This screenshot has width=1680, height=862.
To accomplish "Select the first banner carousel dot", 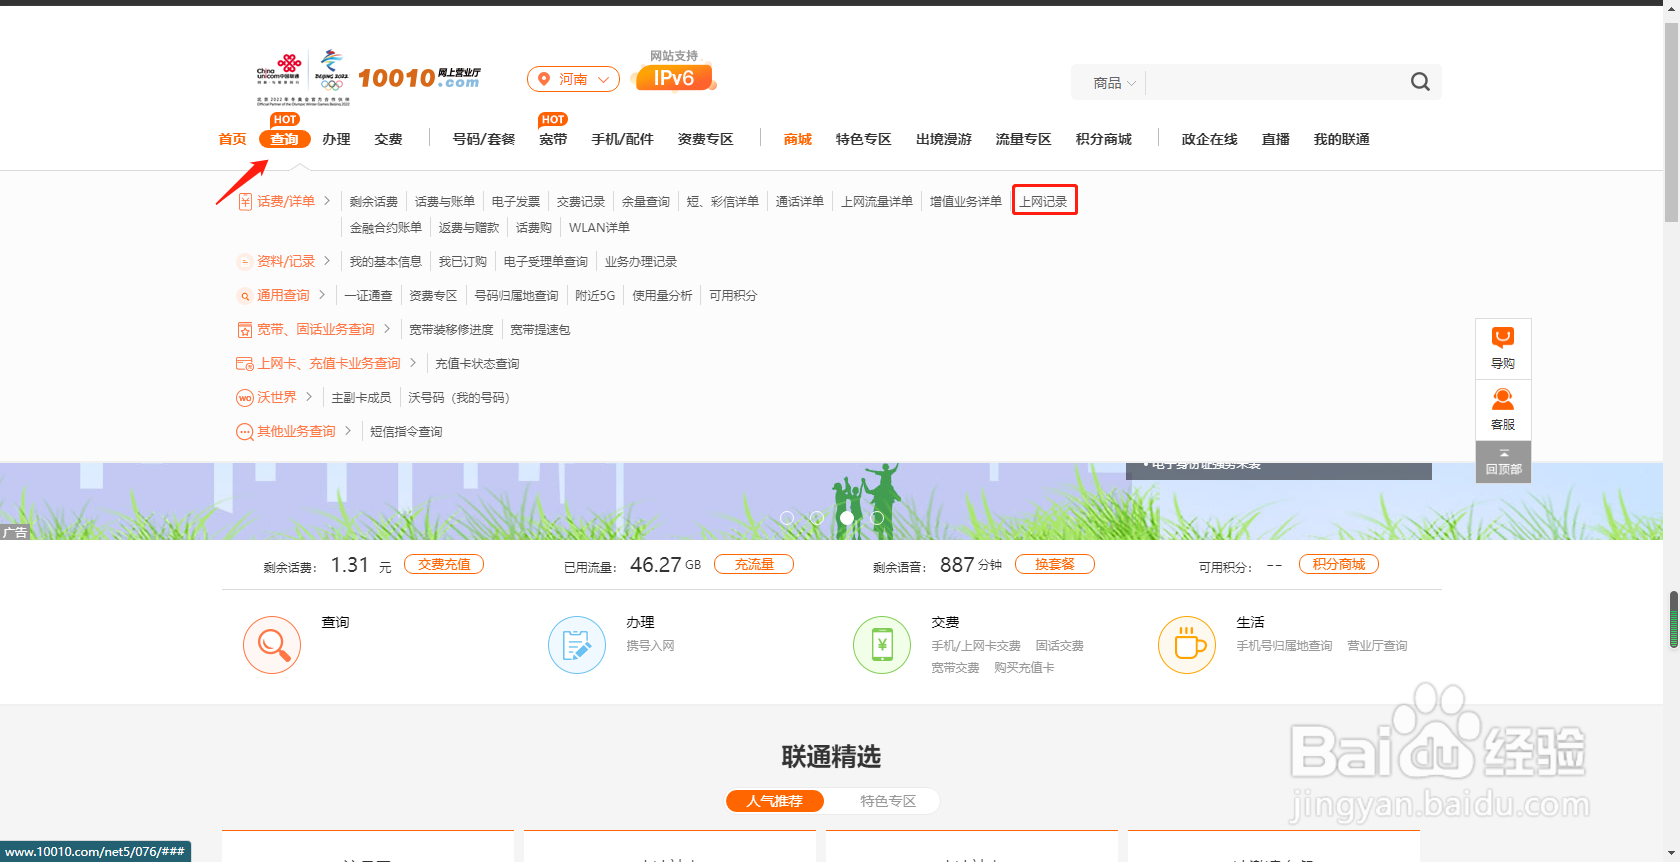I will [787, 518].
